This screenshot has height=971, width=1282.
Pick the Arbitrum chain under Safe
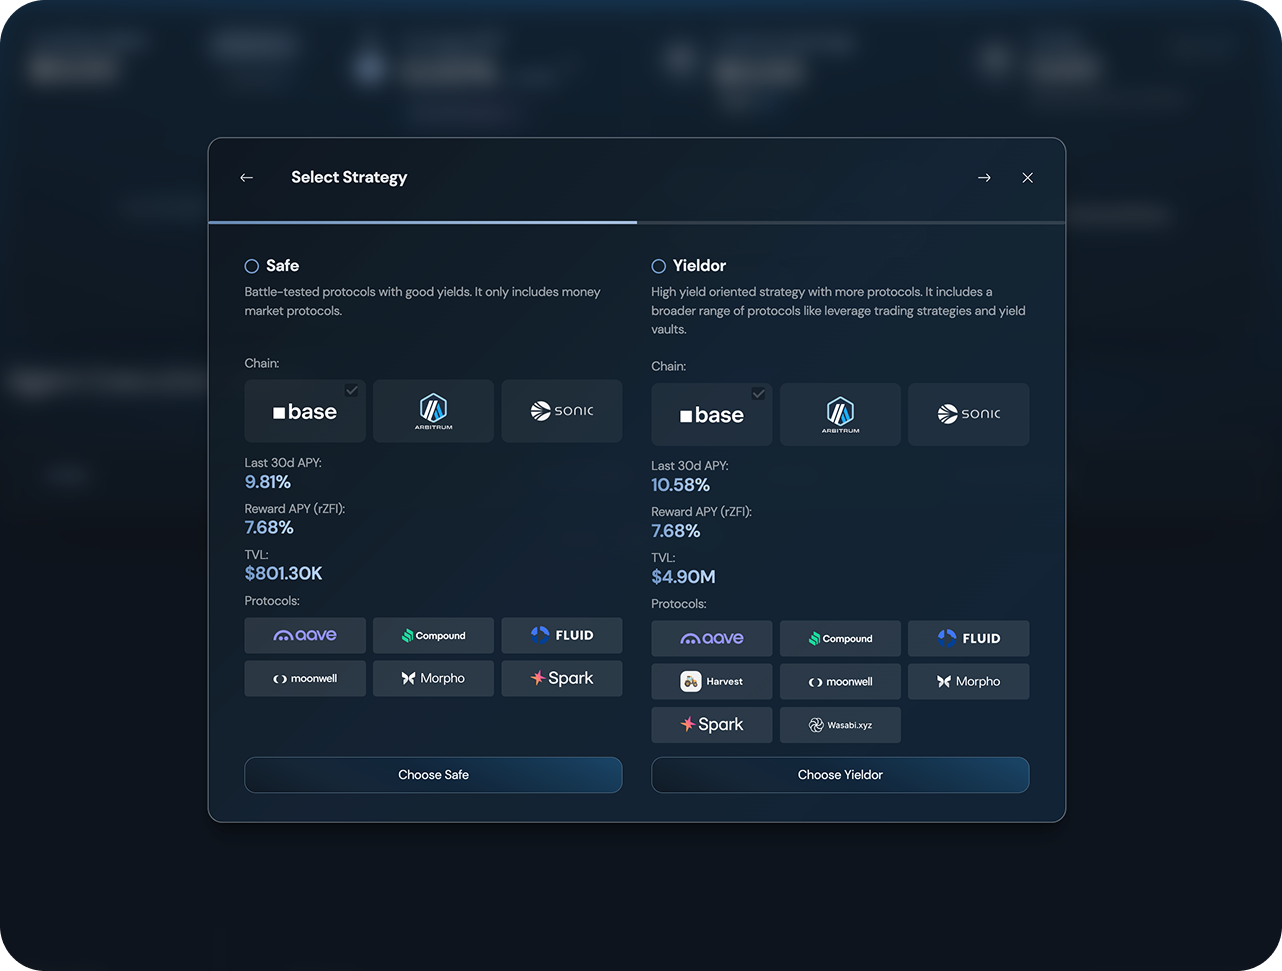tap(433, 411)
